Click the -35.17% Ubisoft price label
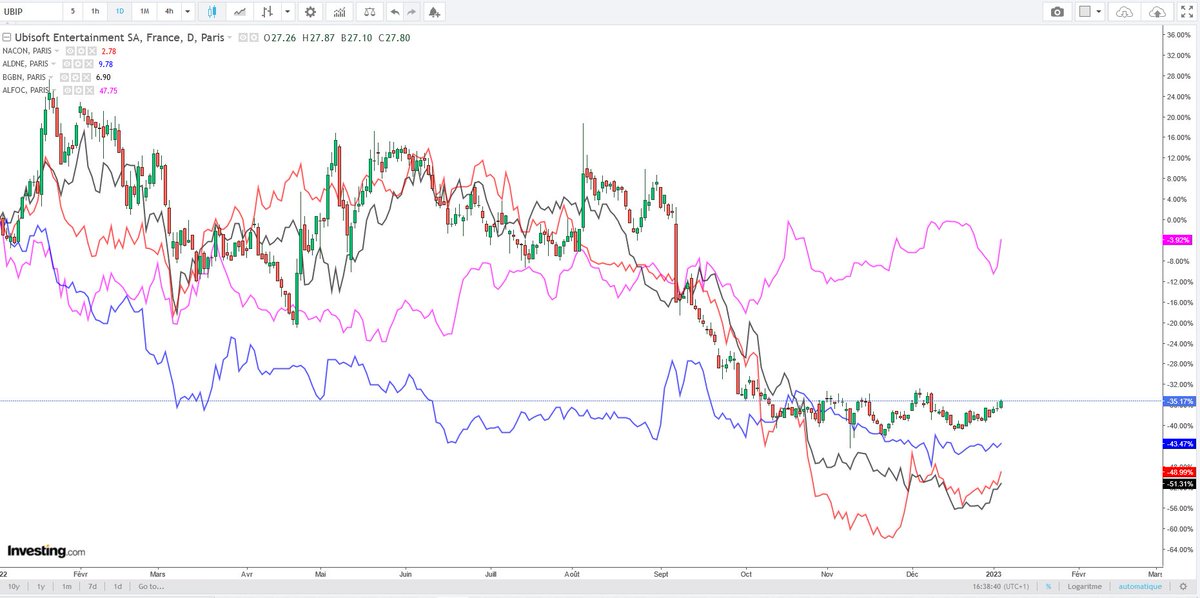The width and height of the screenshot is (1200, 598). [1180, 401]
